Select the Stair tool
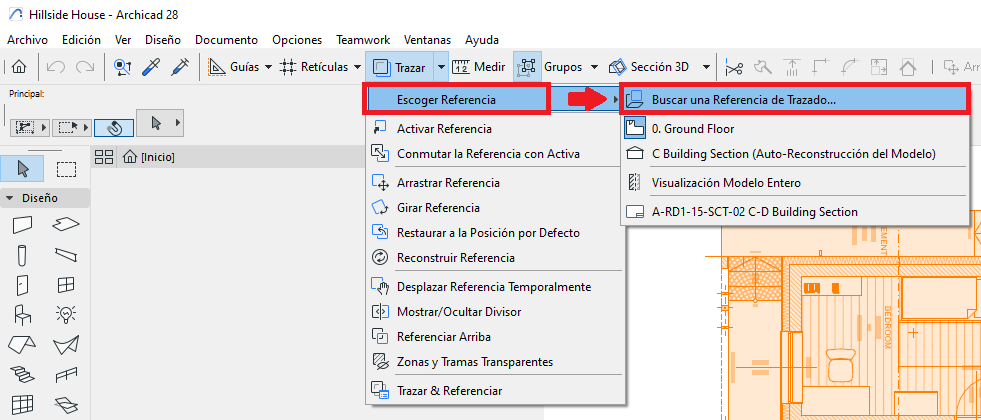 (x=23, y=375)
